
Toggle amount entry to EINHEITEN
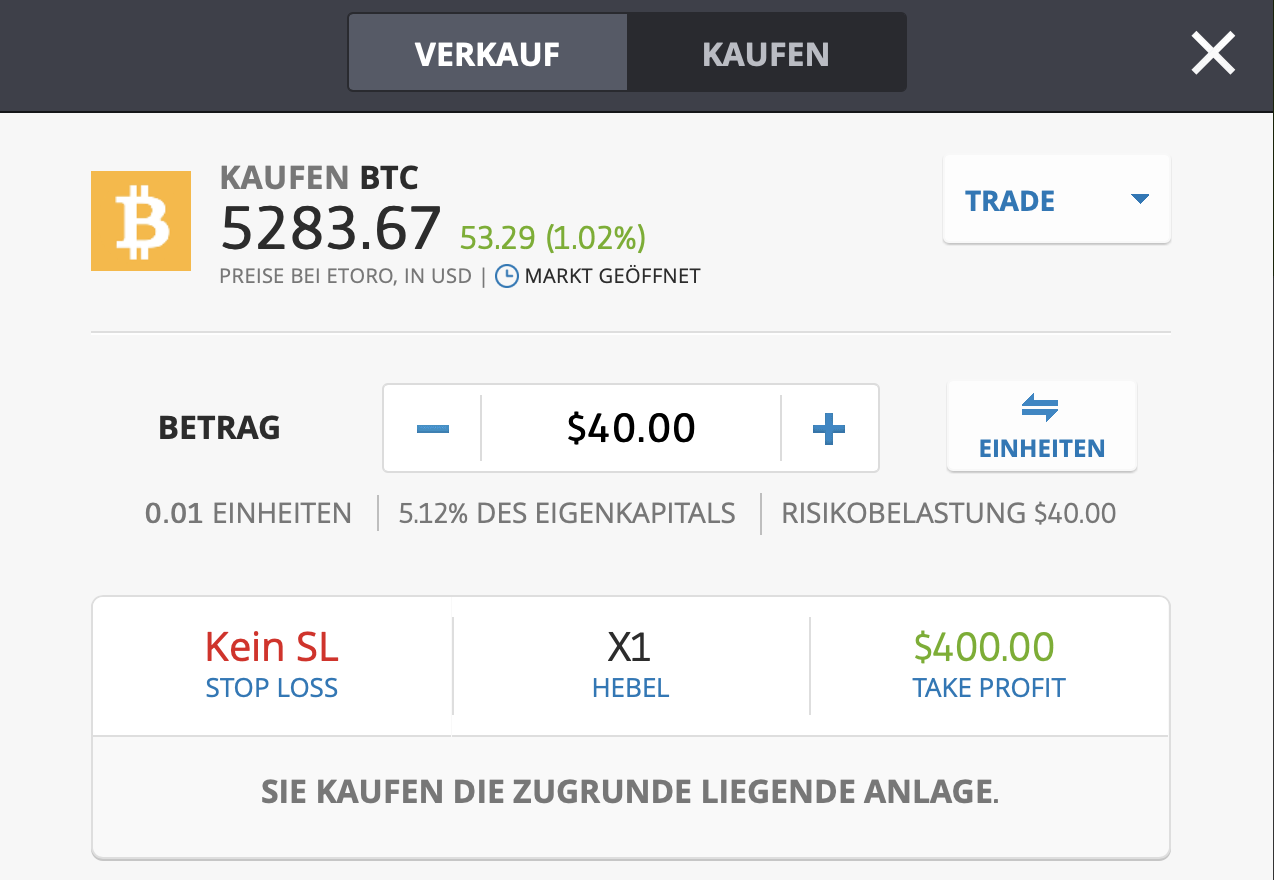coord(1041,427)
